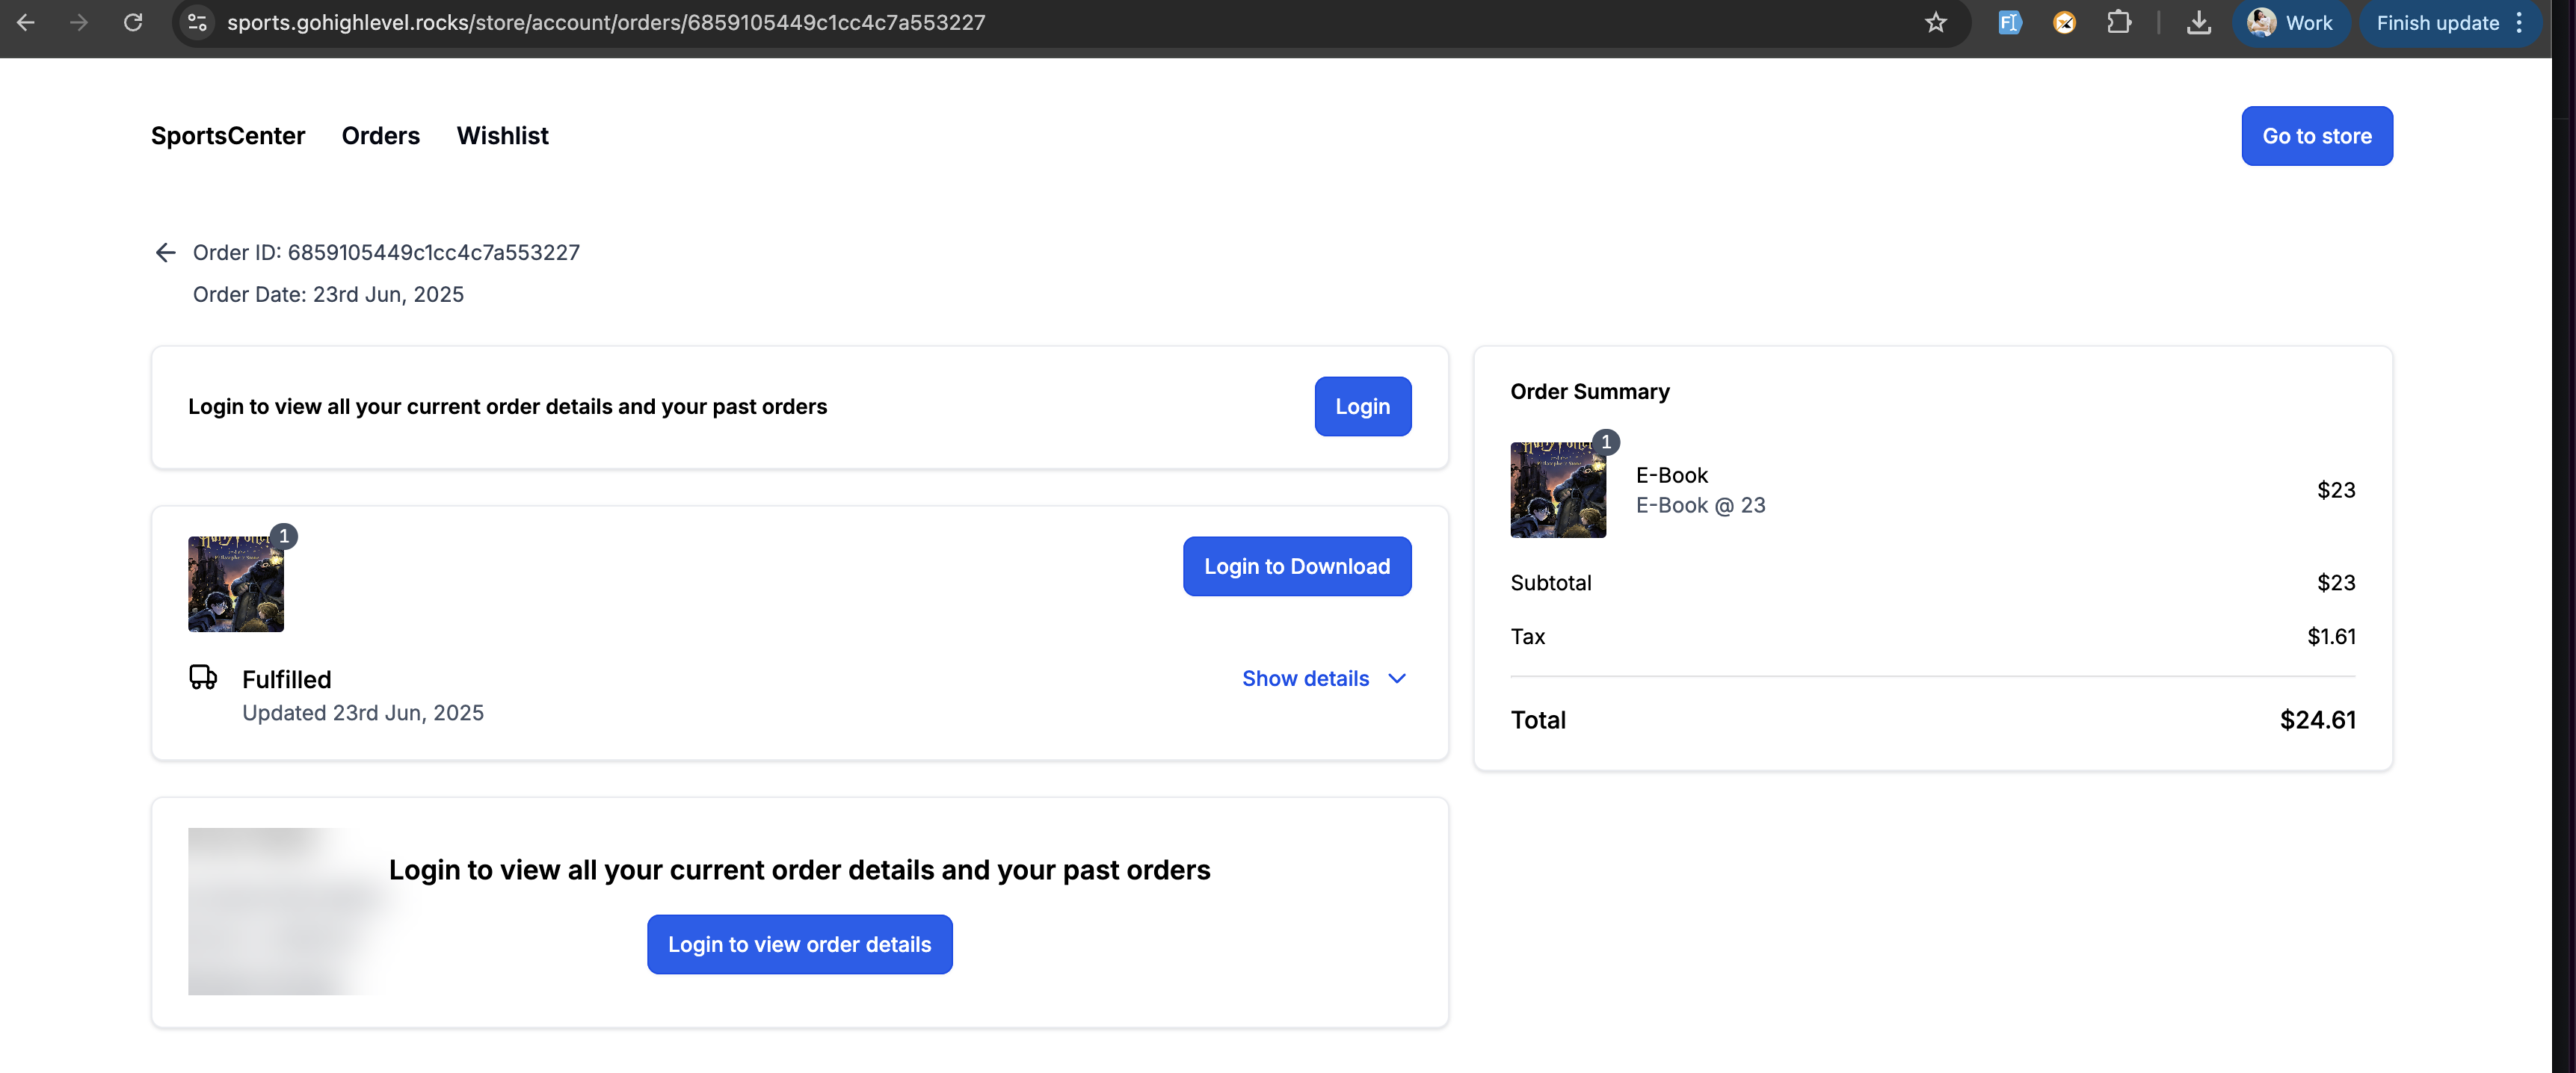Click the back arrow beside Order ID
This screenshot has height=1073, width=2576.
tap(165, 252)
